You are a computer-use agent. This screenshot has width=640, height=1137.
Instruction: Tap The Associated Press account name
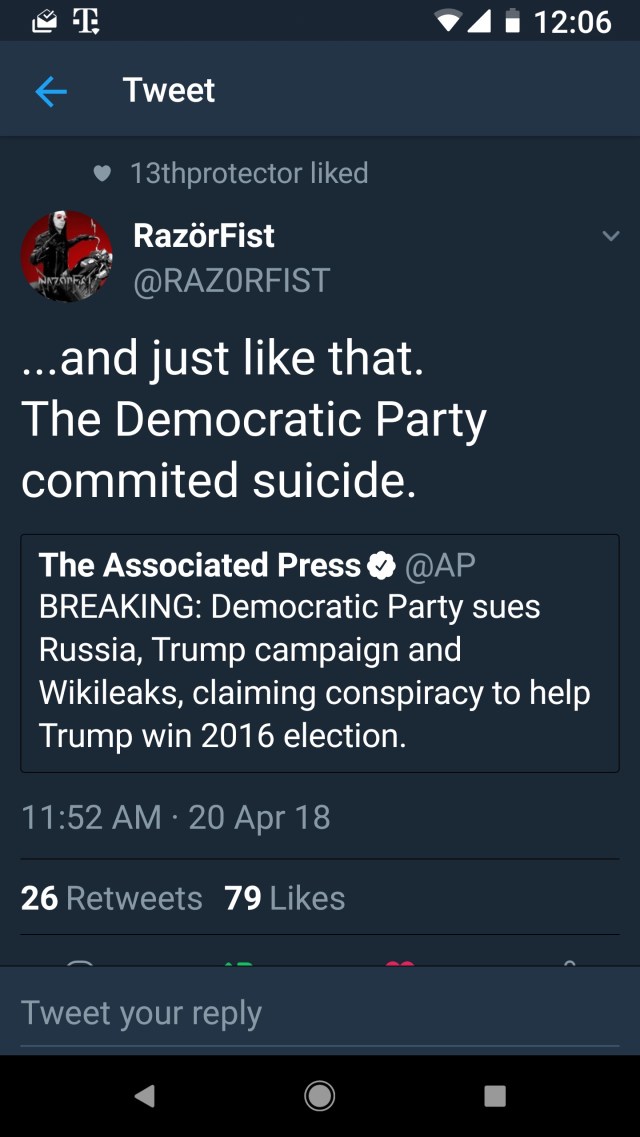pyautogui.click(x=200, y=566)
